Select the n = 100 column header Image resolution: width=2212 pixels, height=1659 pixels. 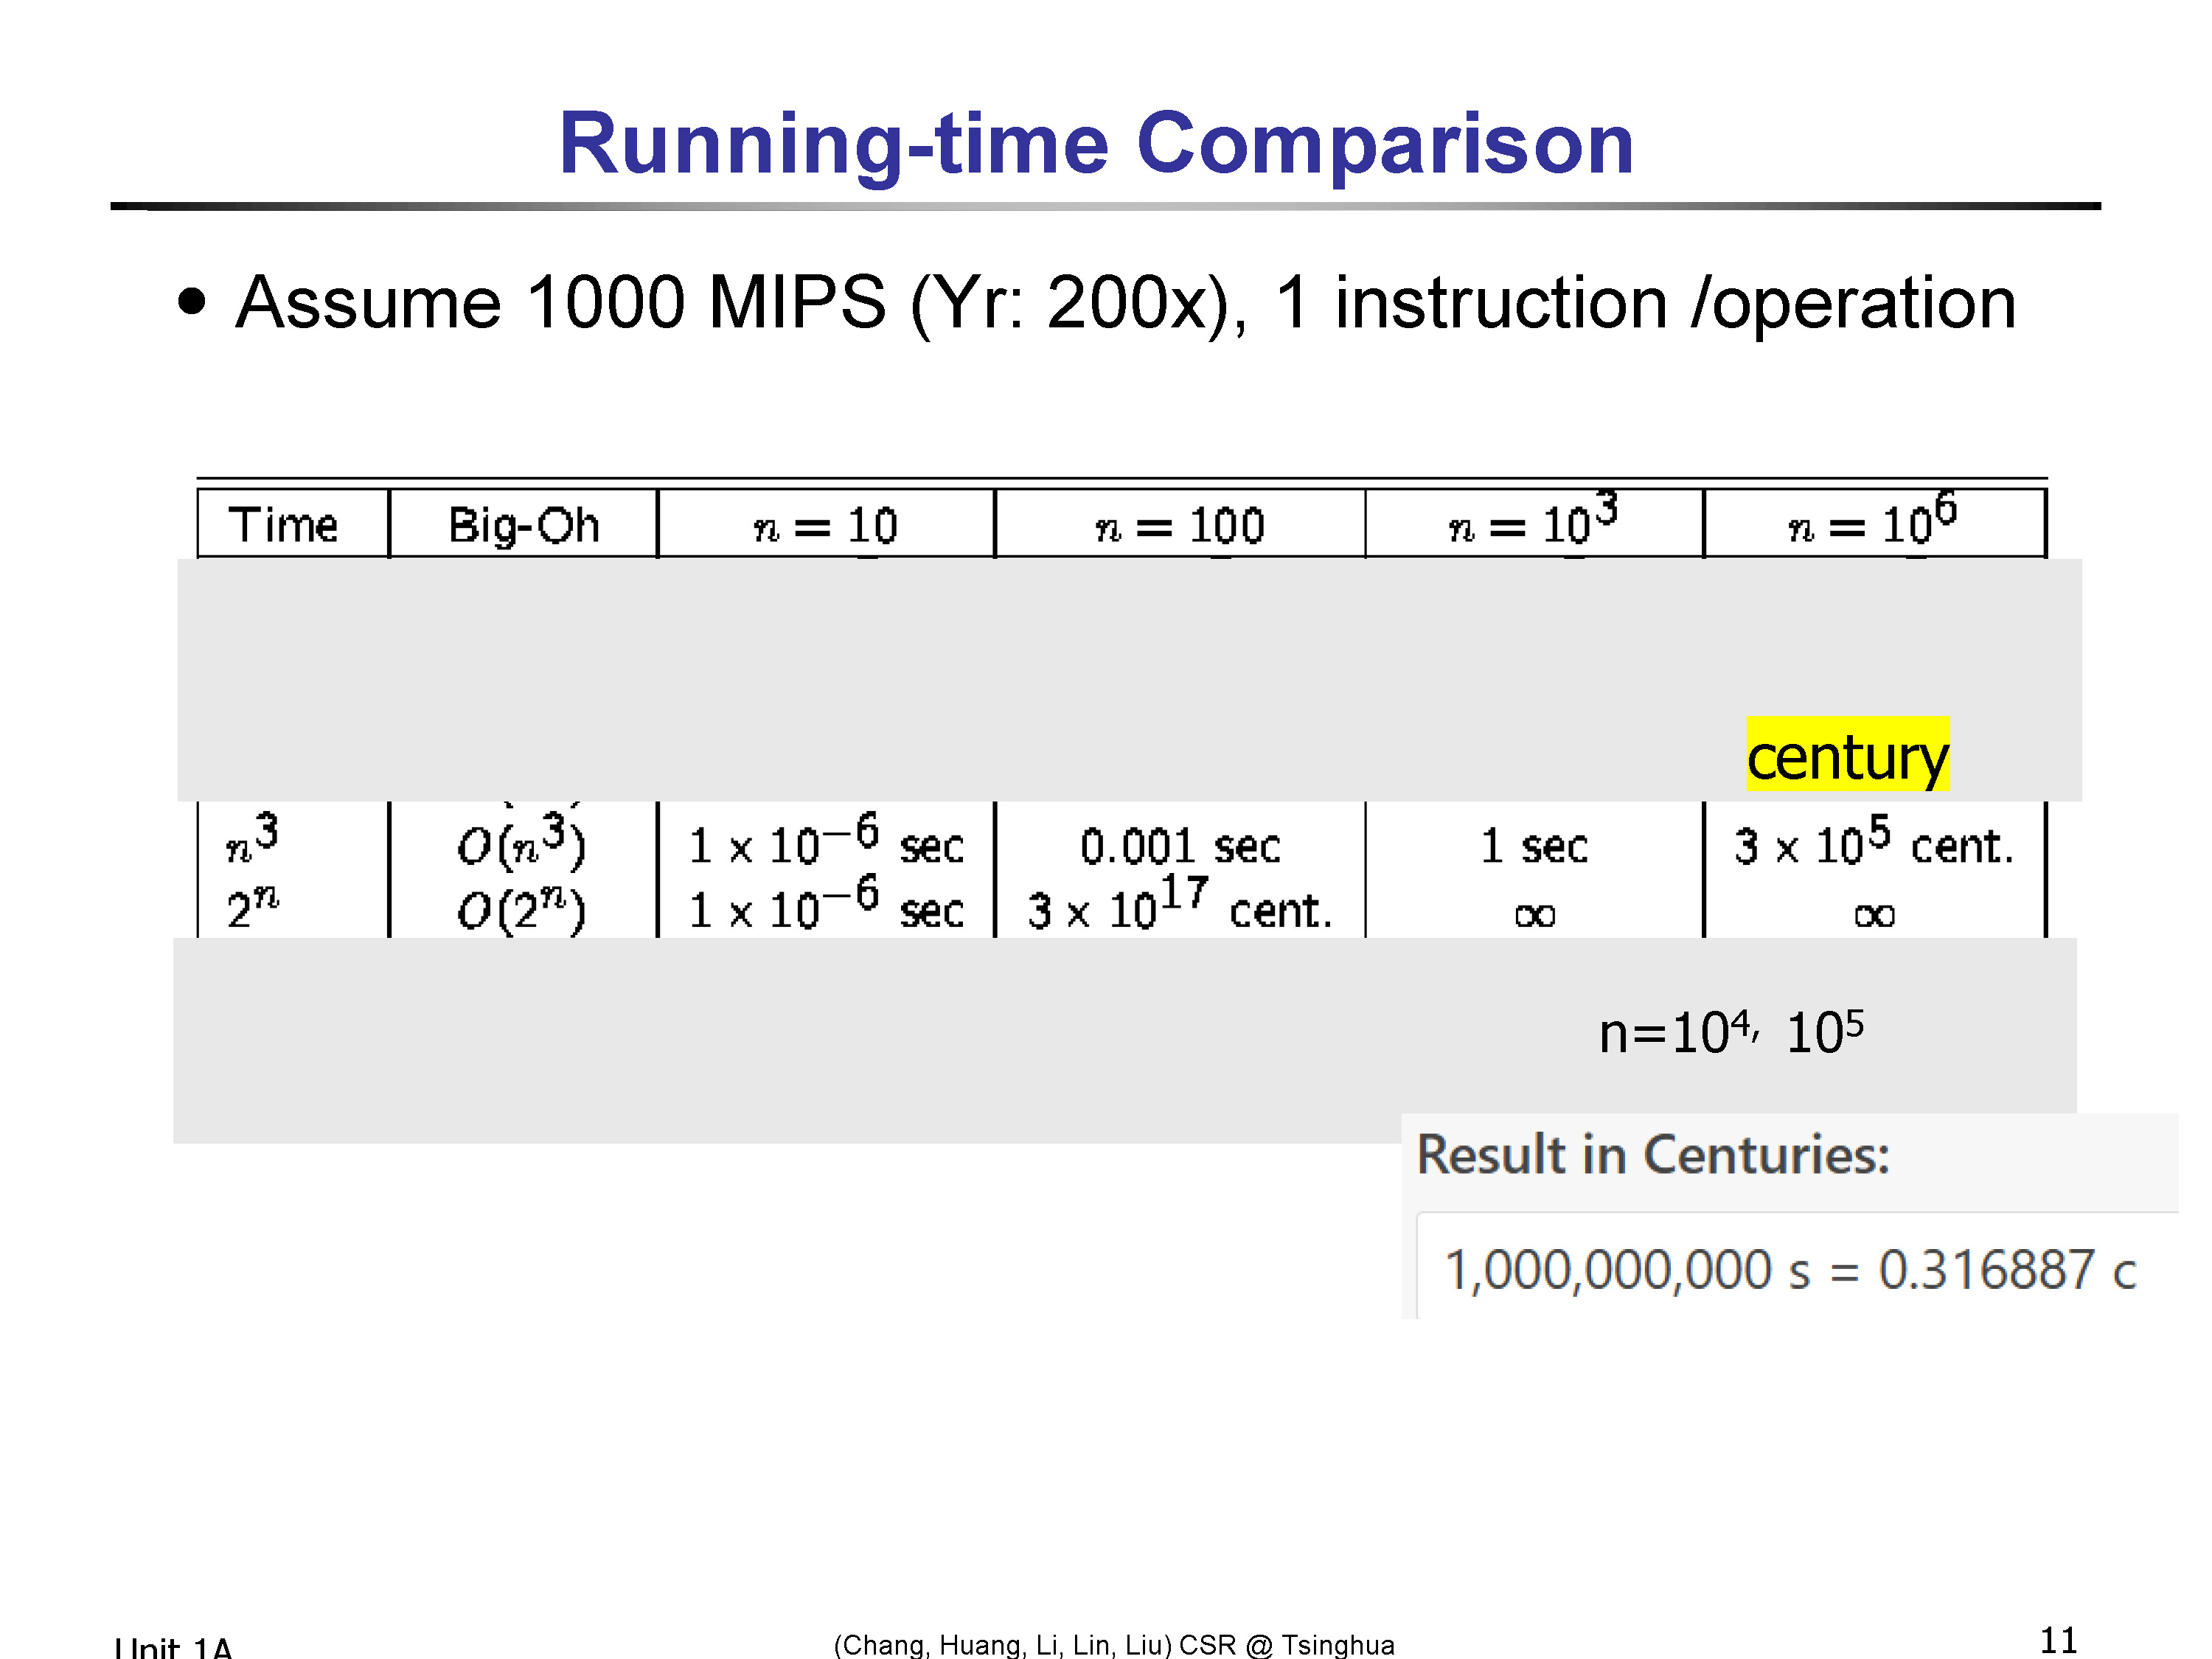1180,524
